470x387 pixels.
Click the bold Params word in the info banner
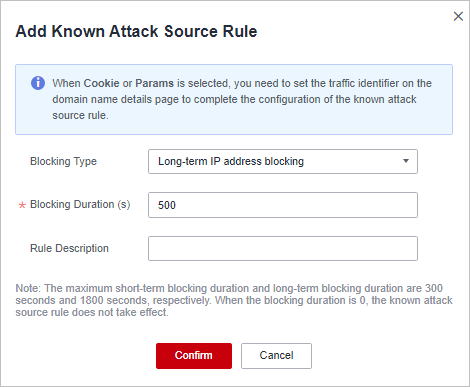tap(154, 83)
